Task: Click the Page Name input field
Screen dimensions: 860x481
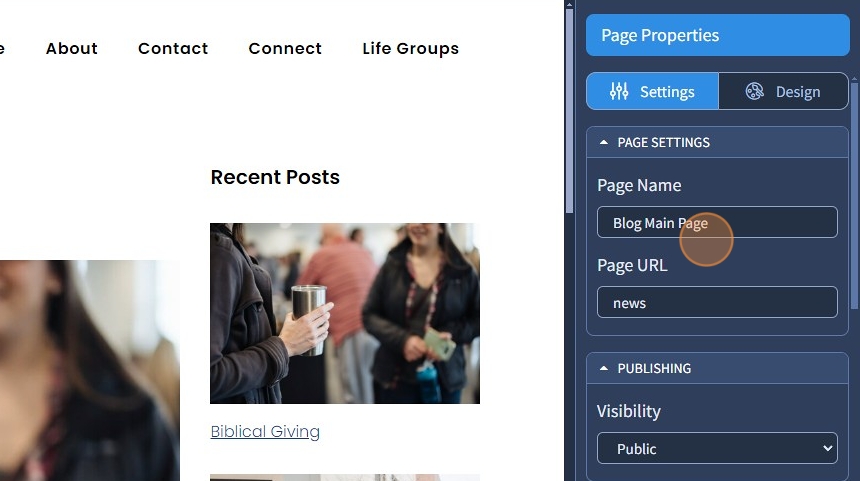Action: [x=717, y=222]
